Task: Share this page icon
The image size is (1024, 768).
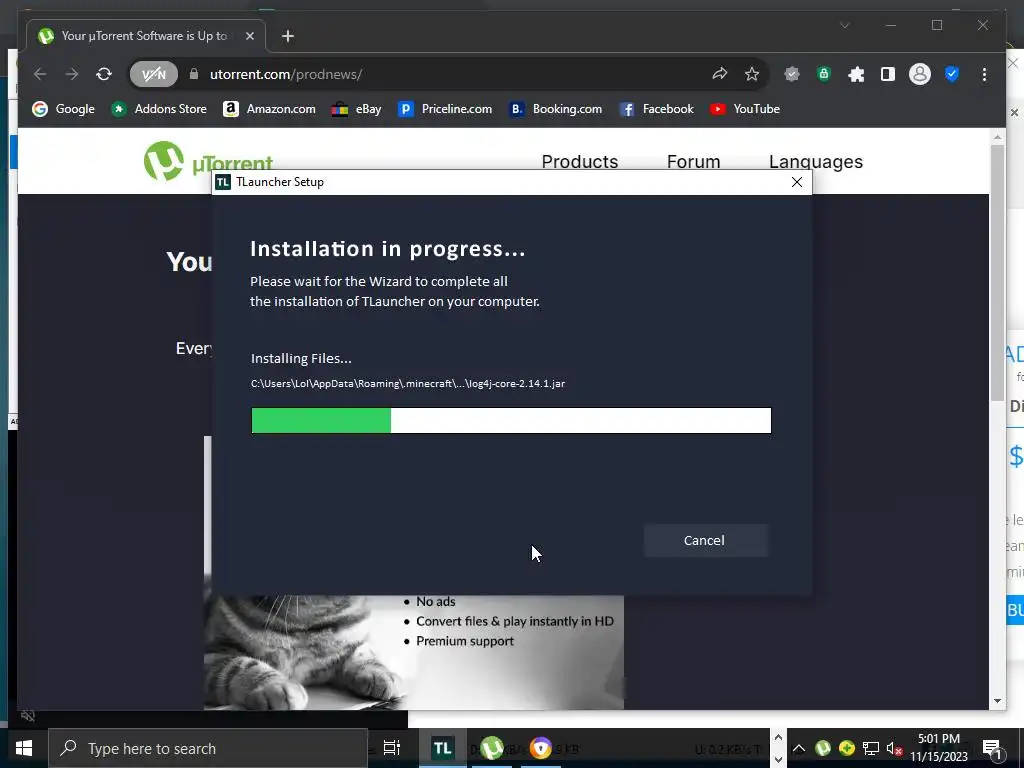Action: 720,74
